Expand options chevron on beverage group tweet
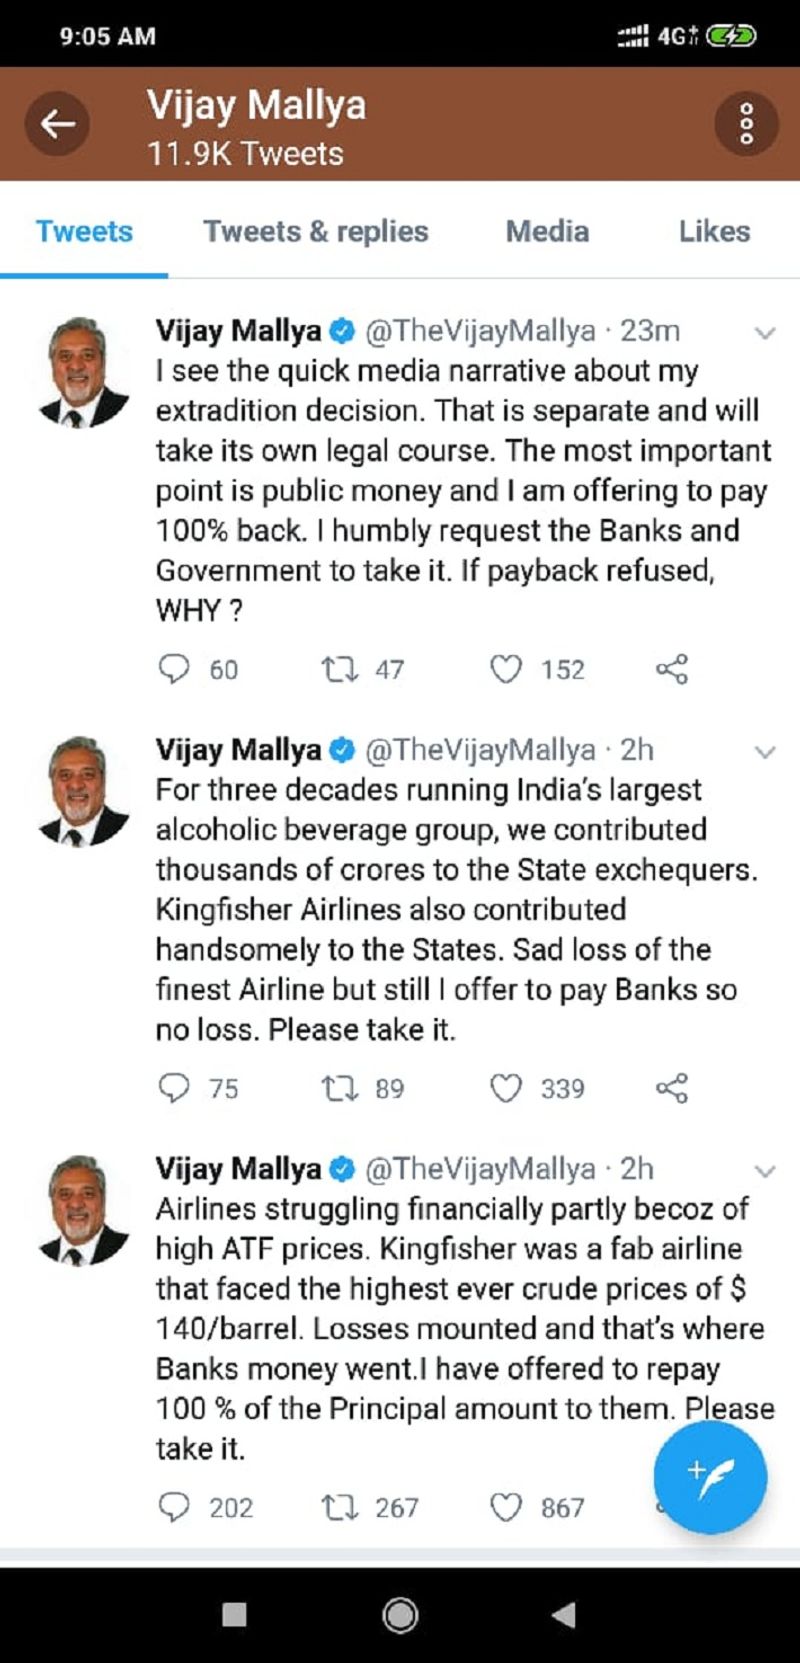The height and width of the screenshot is (1663, 800). [765, 752]
